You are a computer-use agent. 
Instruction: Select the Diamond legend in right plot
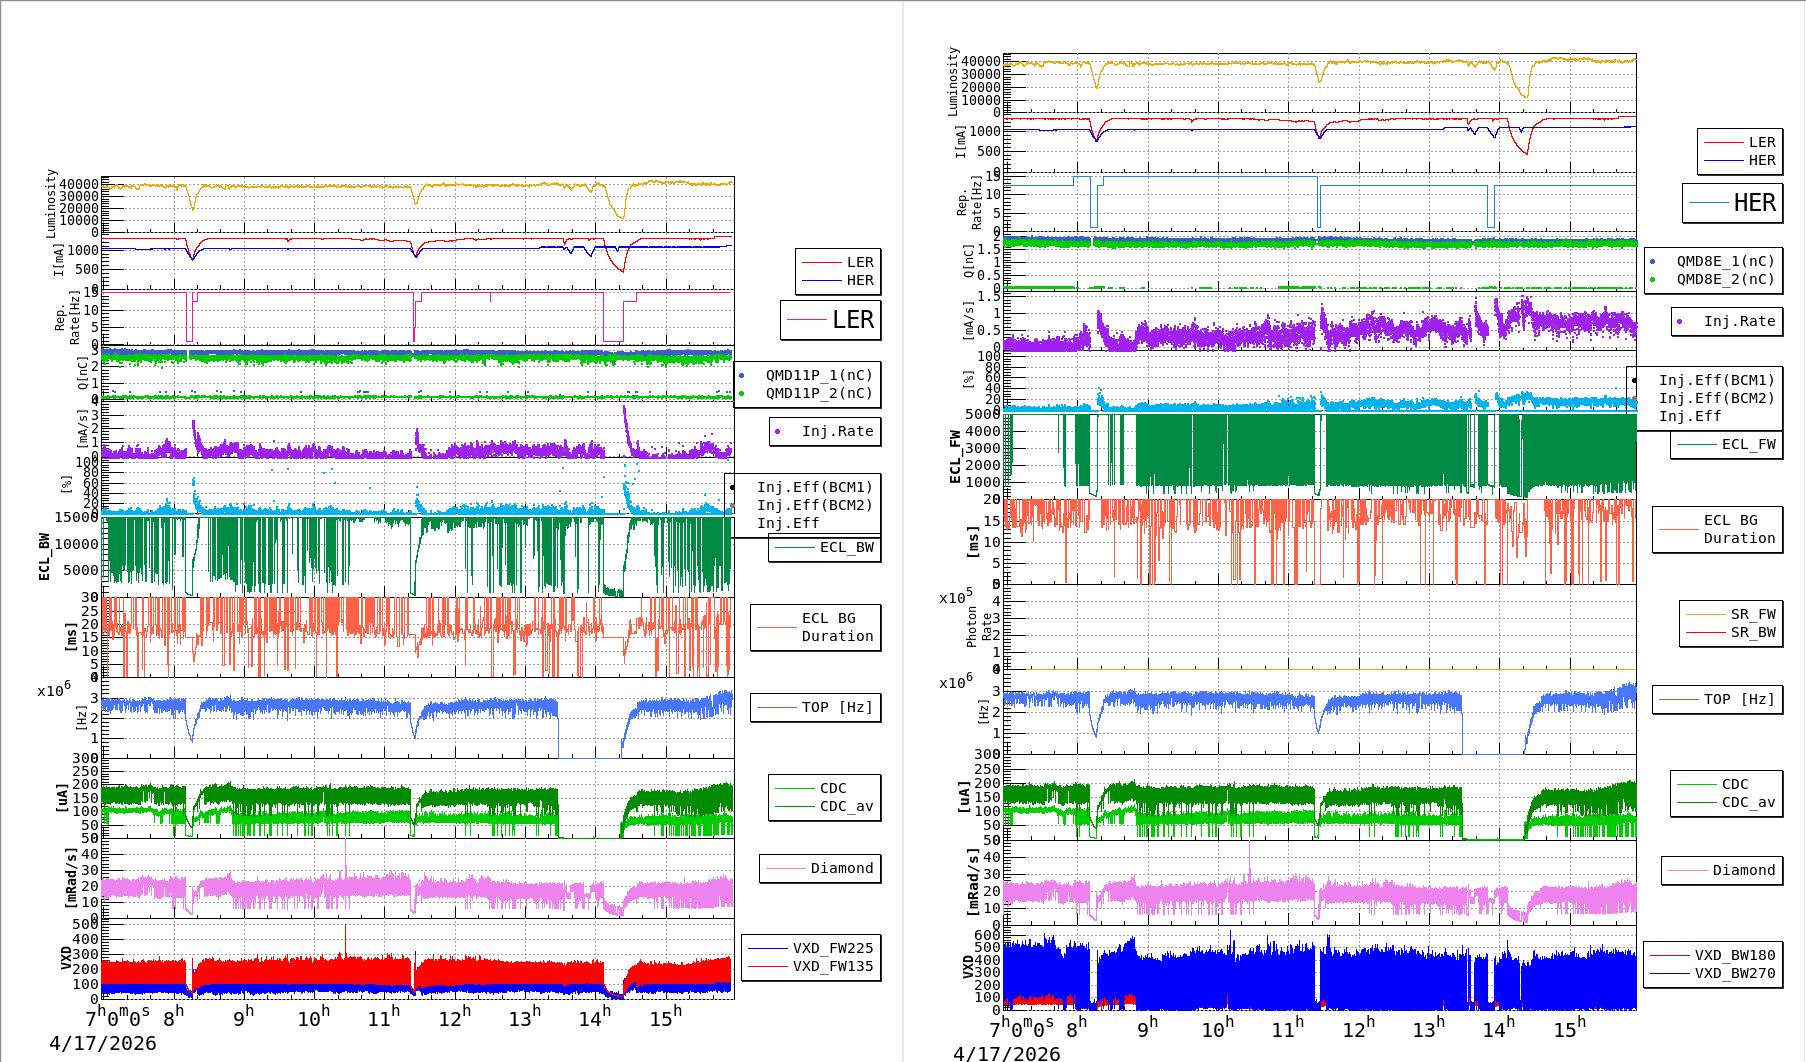(x=1722, y=870)
